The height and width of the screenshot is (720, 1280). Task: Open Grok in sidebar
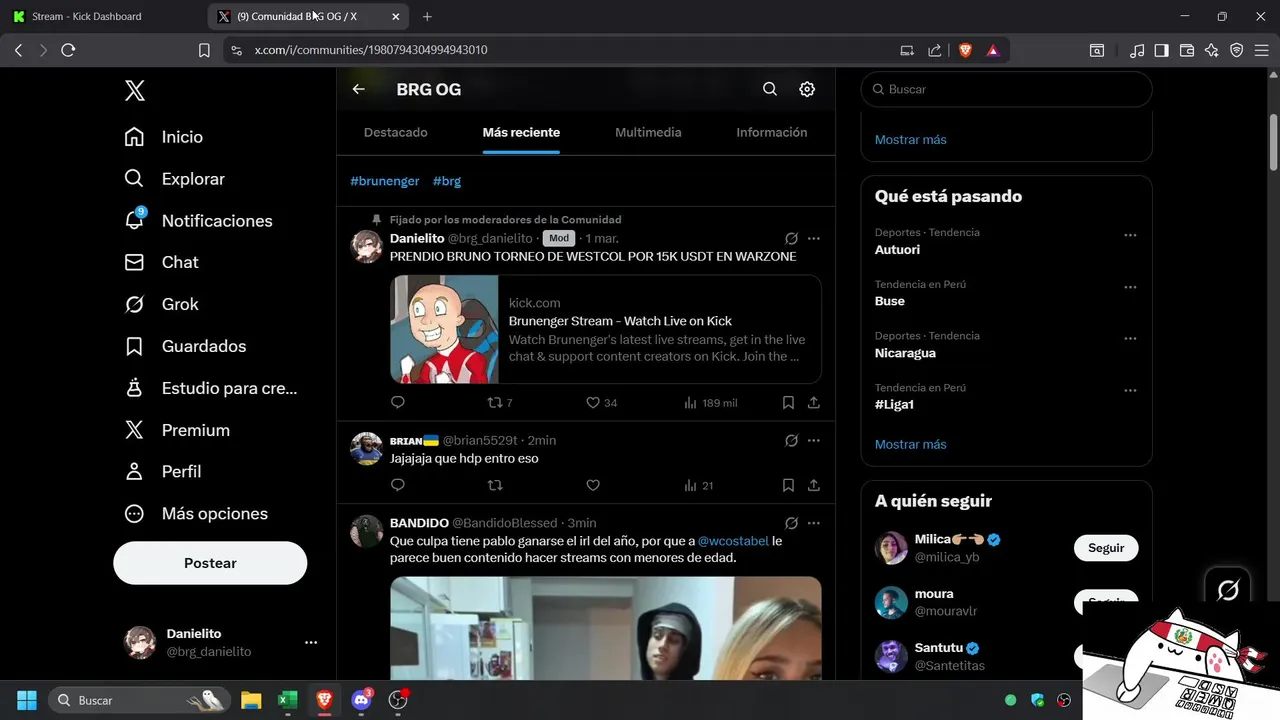click(161, 304)
